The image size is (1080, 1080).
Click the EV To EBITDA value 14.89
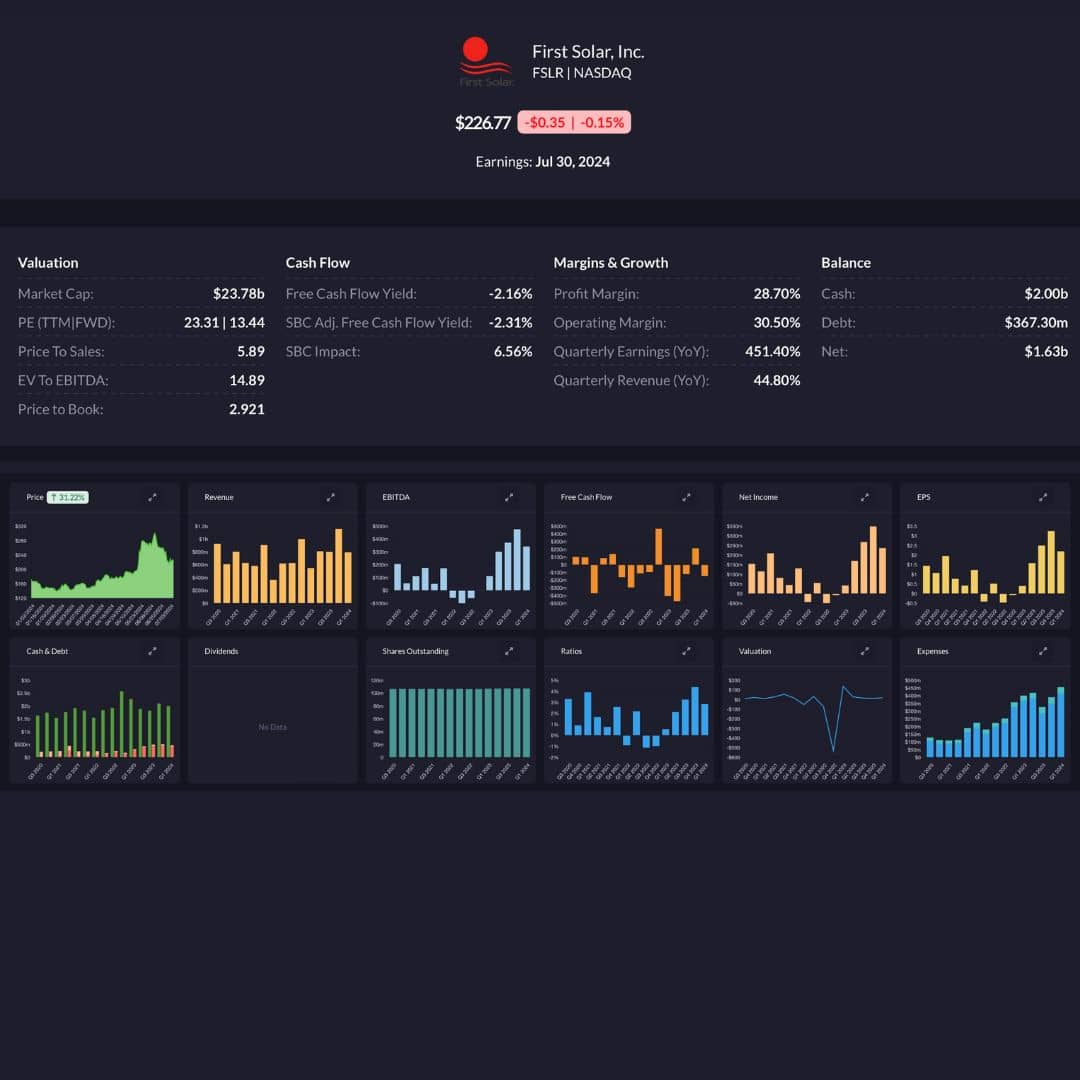(247, 380)
